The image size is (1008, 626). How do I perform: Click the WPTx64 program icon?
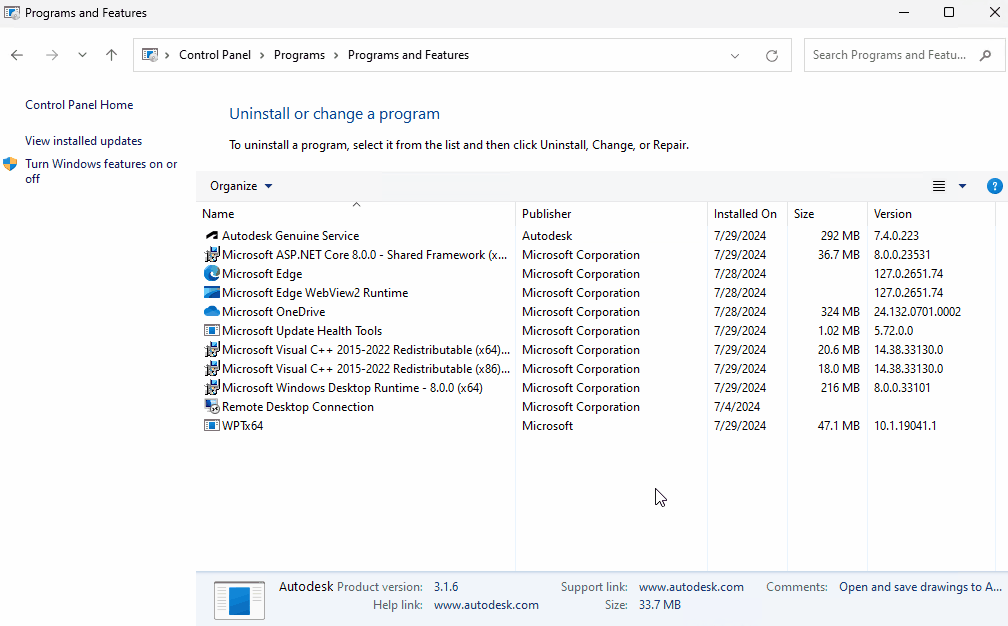[211, 425]
